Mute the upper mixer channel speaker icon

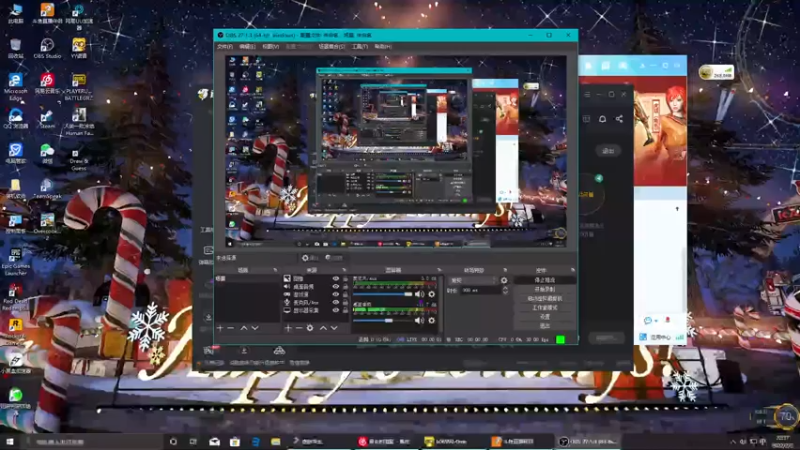[x=419, y=294]
